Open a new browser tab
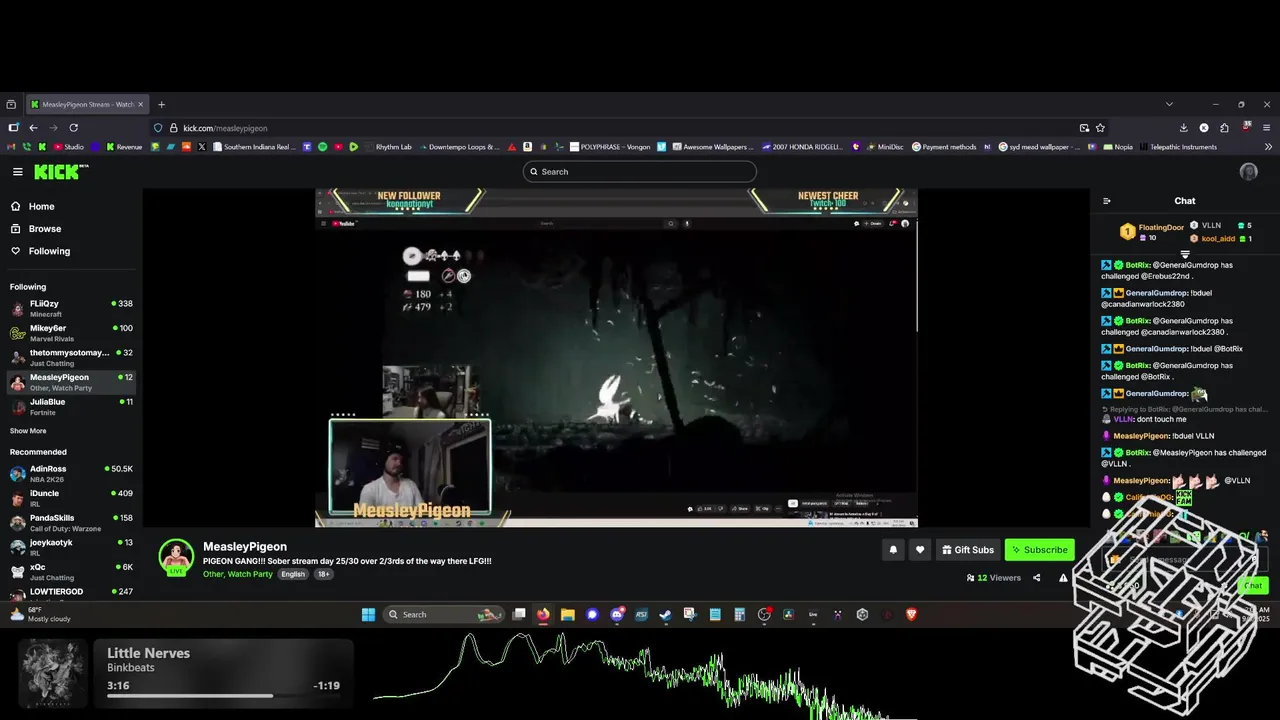 161,104
